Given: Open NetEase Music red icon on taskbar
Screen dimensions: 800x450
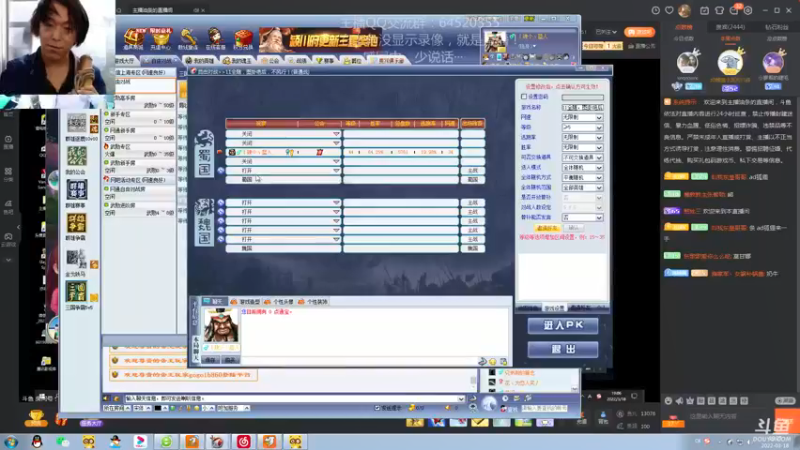Looking at the screenshot, I should pyautogui.click(x=243, y=441).
